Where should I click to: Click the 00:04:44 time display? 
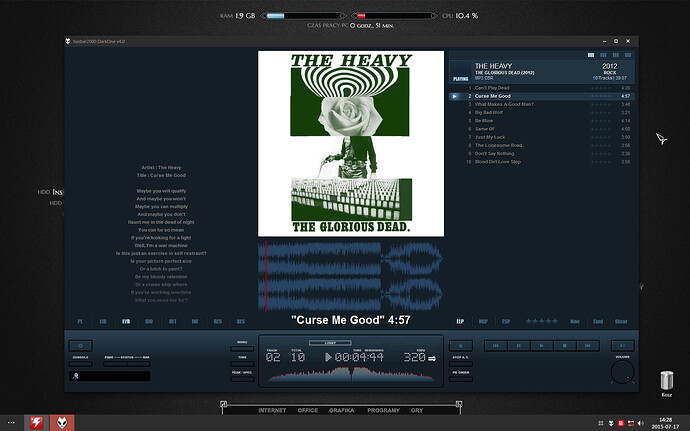[x=359, y=357]
